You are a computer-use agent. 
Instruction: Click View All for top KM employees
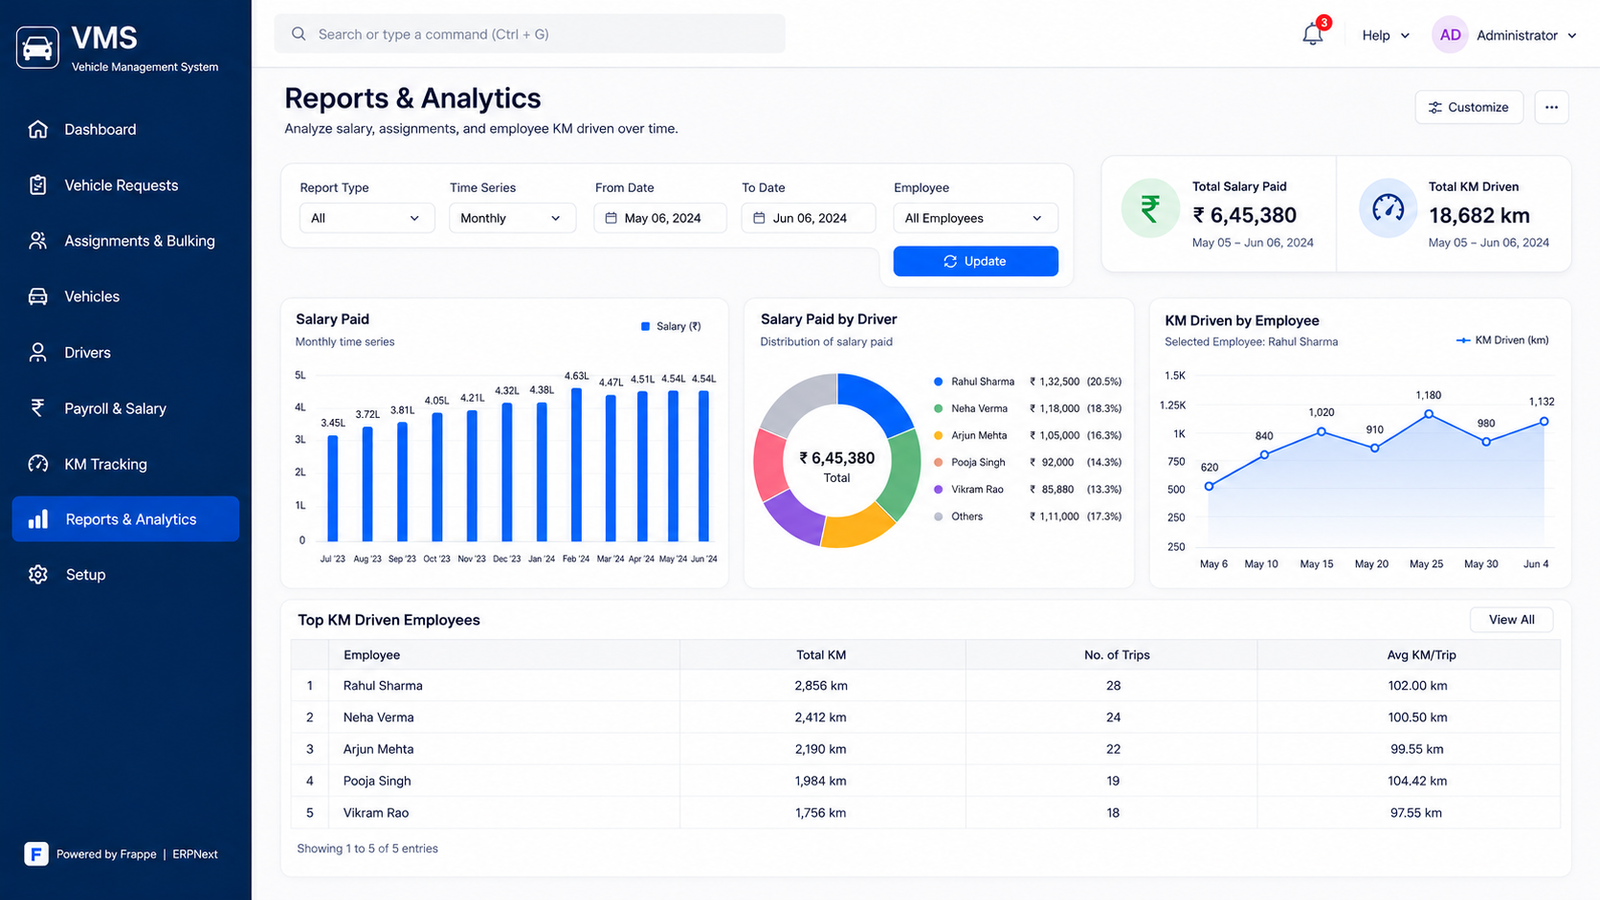[1511, 620]
